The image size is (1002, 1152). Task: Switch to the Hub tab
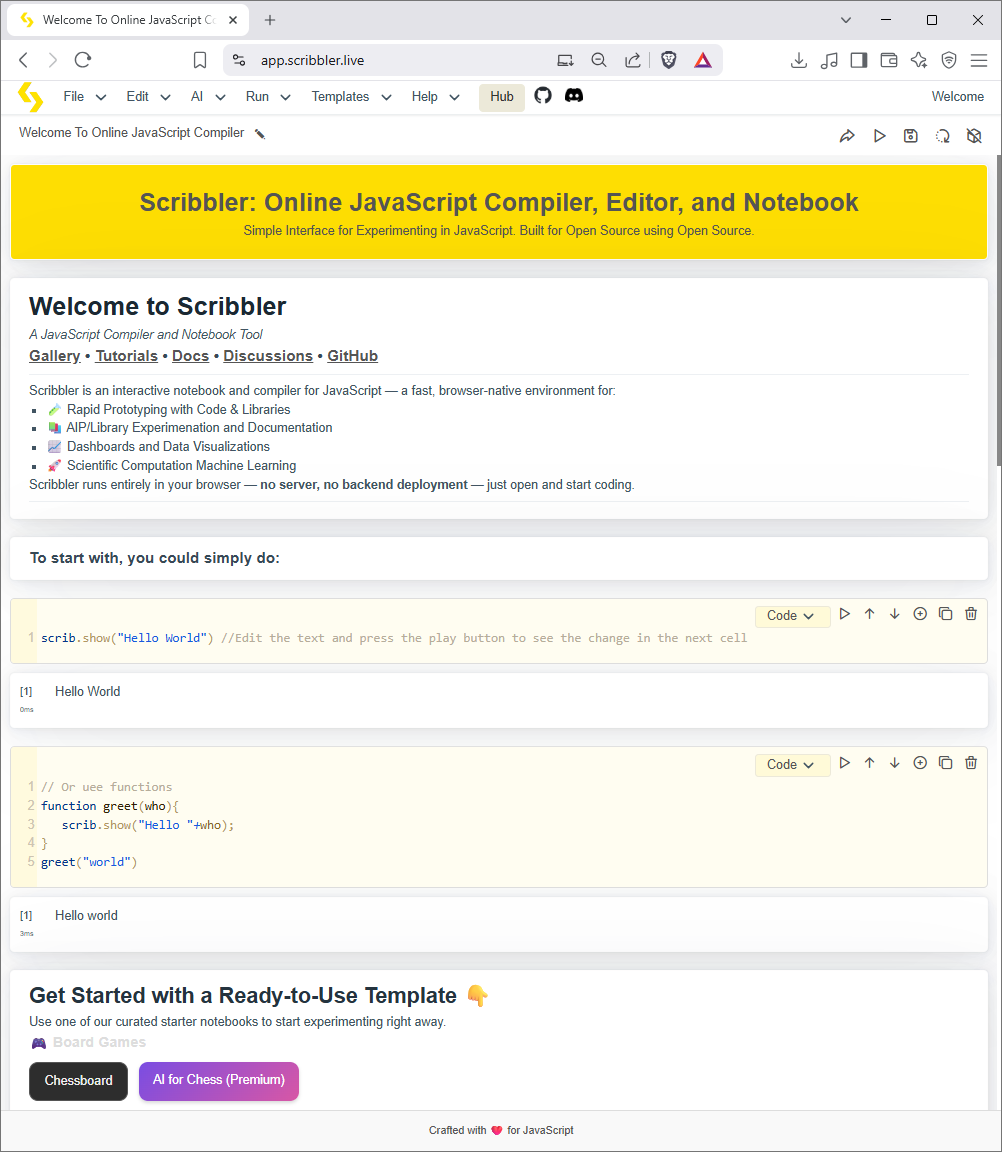[501, 96]
